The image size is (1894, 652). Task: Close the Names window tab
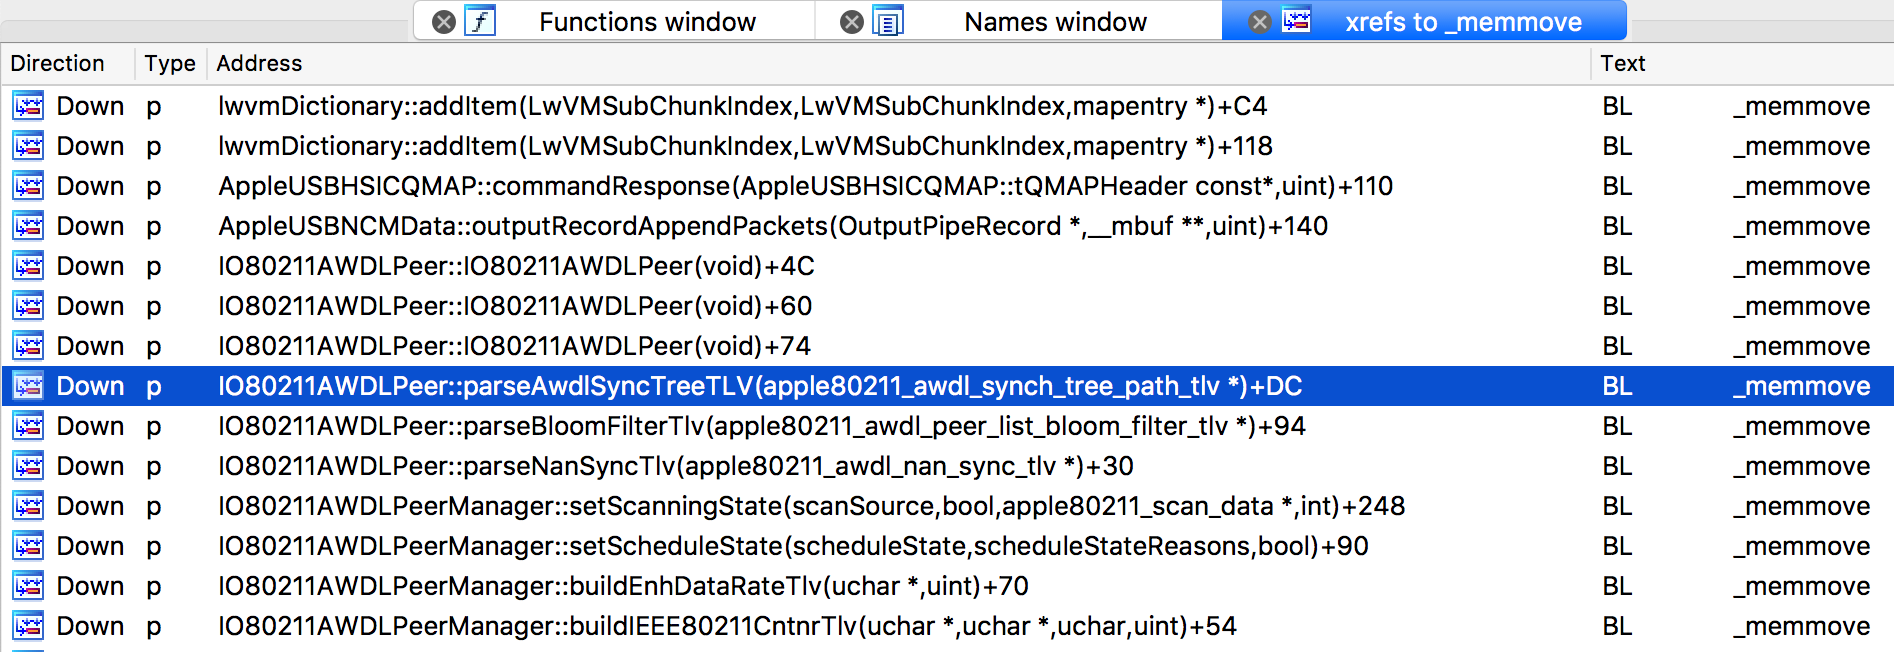[x=852, y=22]
